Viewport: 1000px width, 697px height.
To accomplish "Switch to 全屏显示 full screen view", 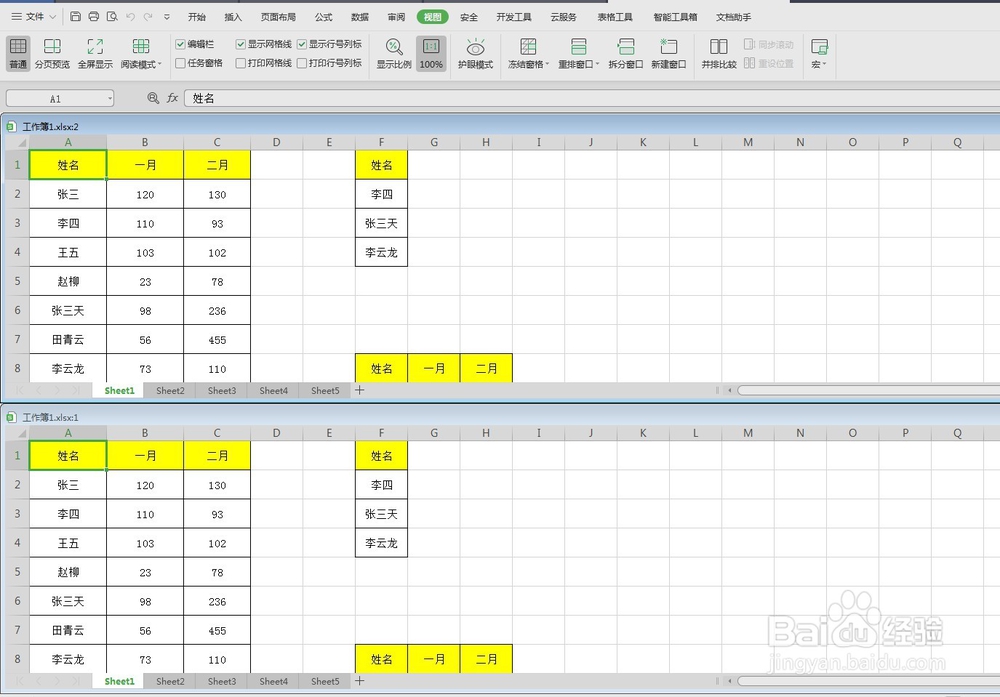I will coord(95,53).
